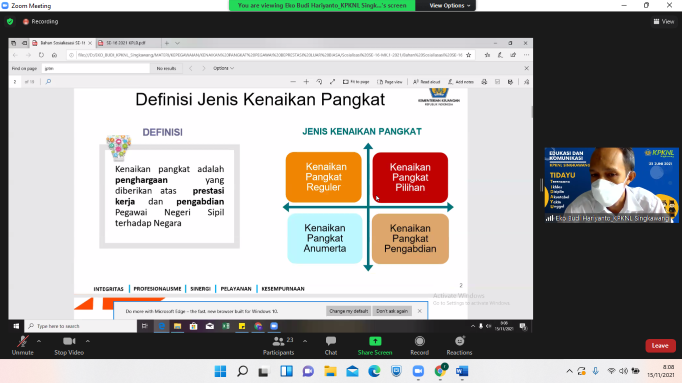Screen dimensions: 682x383
Task: Stop Video in Zoom controls
Action: [x=69, y=346]
